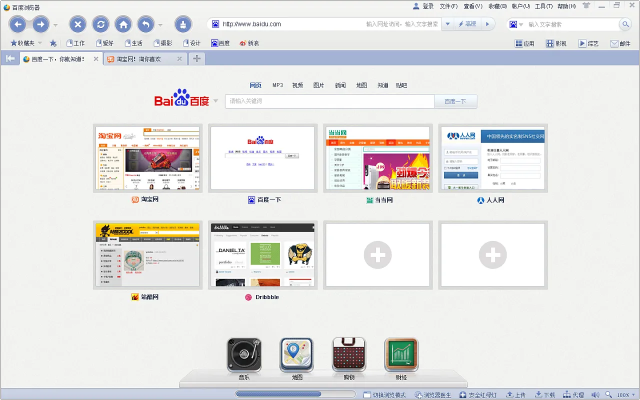
Task: Open the Finance chart app in dock
Action: tap(401, 356)
